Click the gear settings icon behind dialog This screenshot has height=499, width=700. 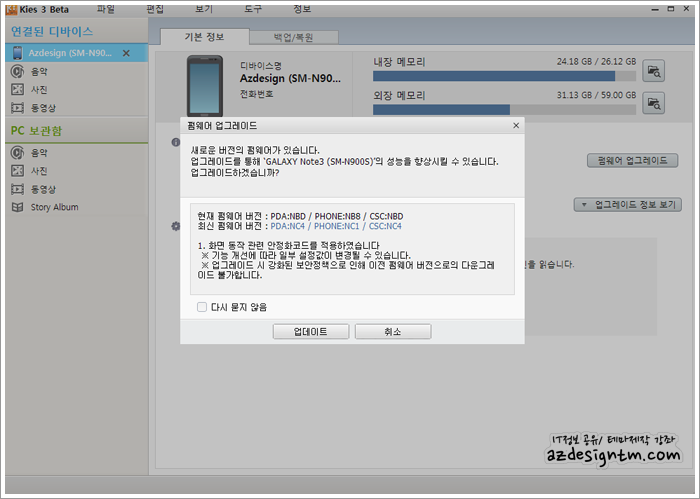click(176, 226)
